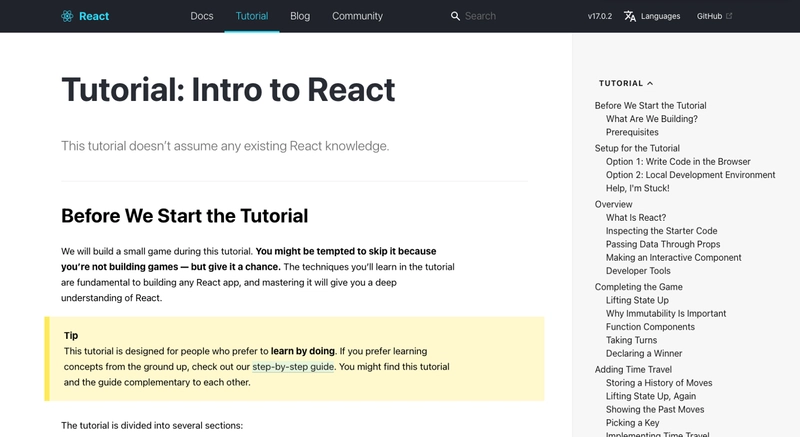Go to Adding Time Travel section

coord(633,370)
